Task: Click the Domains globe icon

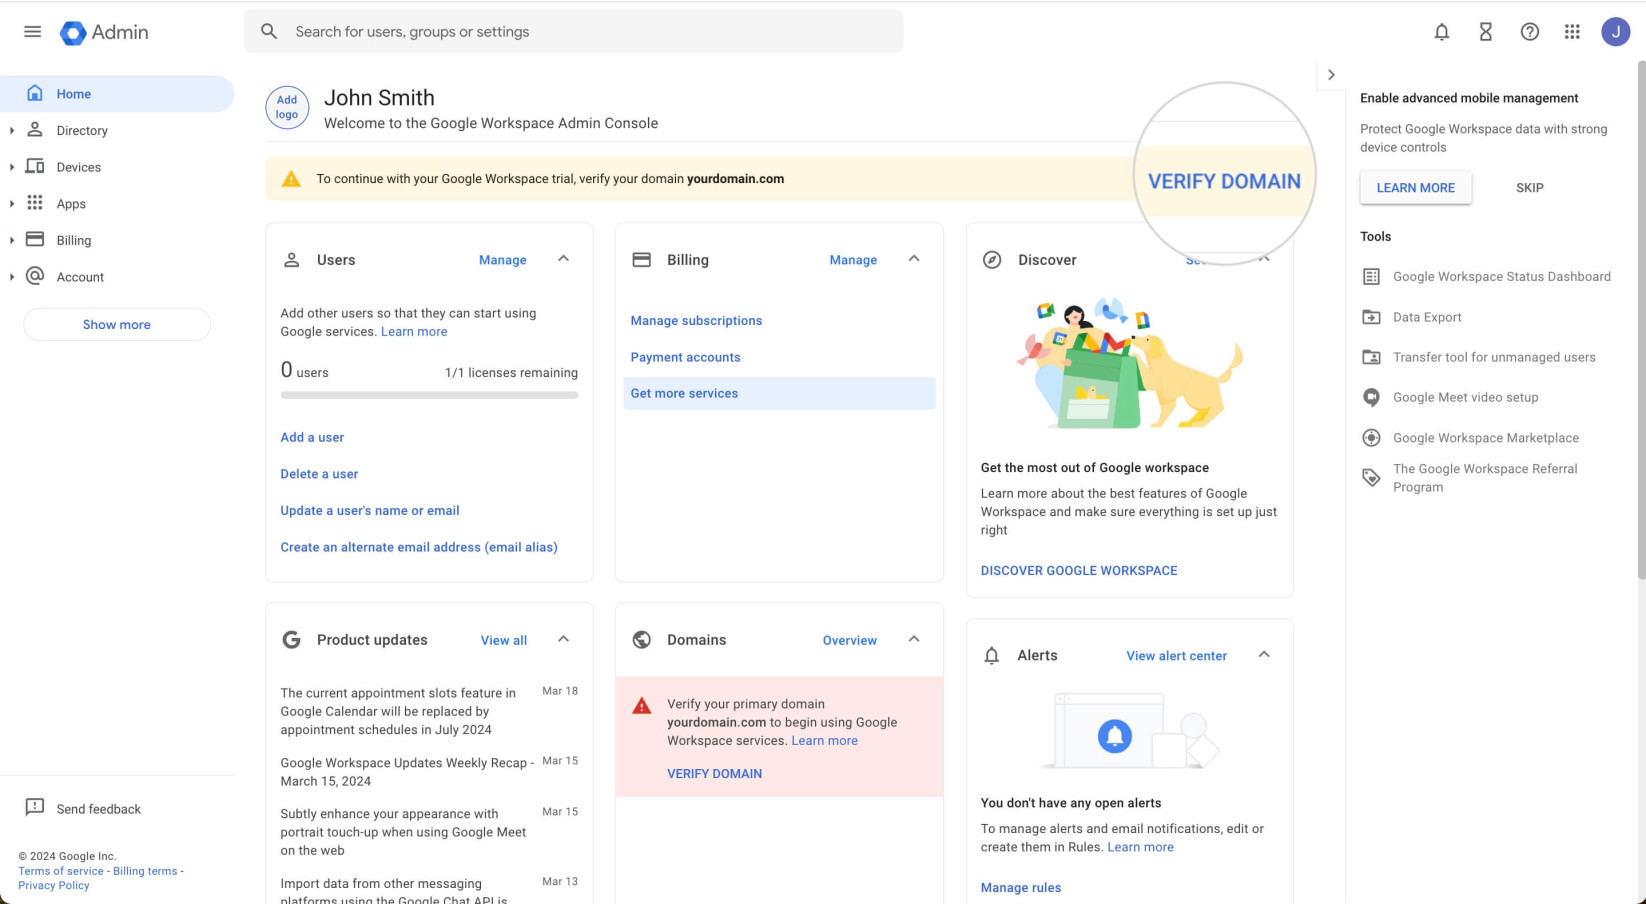Action: pos(642,640)
